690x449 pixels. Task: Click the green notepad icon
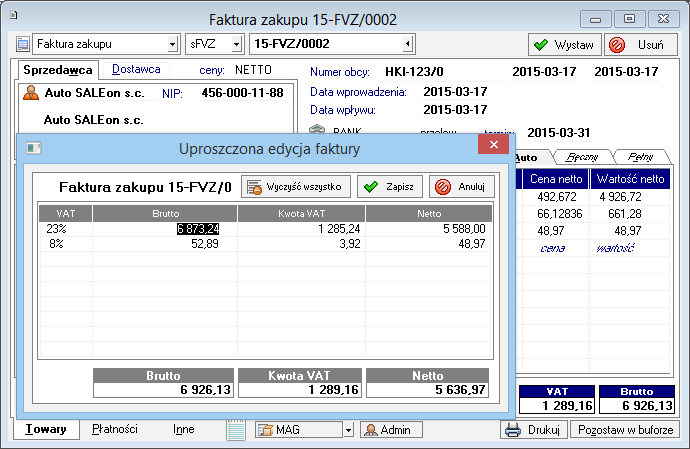pos(236,430)
